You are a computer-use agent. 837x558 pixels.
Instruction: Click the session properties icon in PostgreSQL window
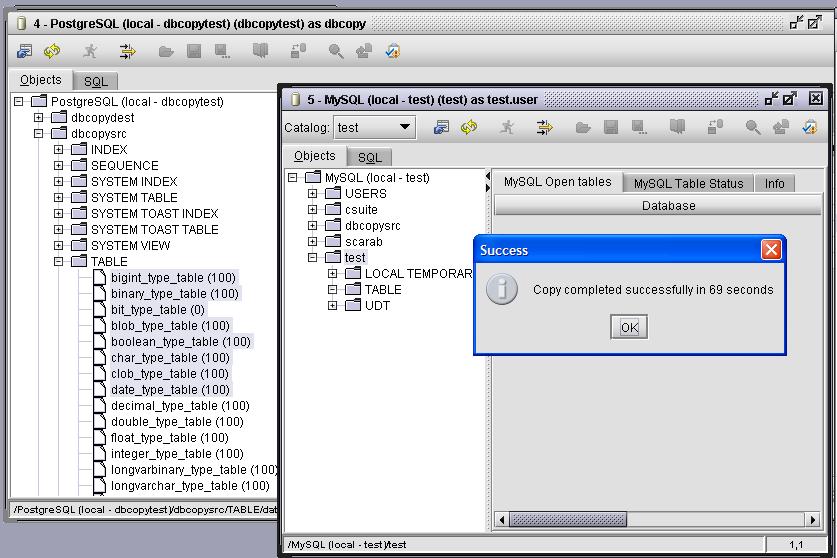pyautogui.click(x=25, y=51)
